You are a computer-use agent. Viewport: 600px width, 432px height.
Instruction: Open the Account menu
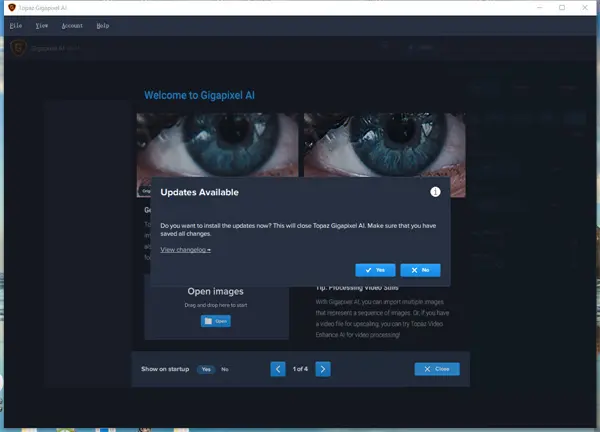72,25
